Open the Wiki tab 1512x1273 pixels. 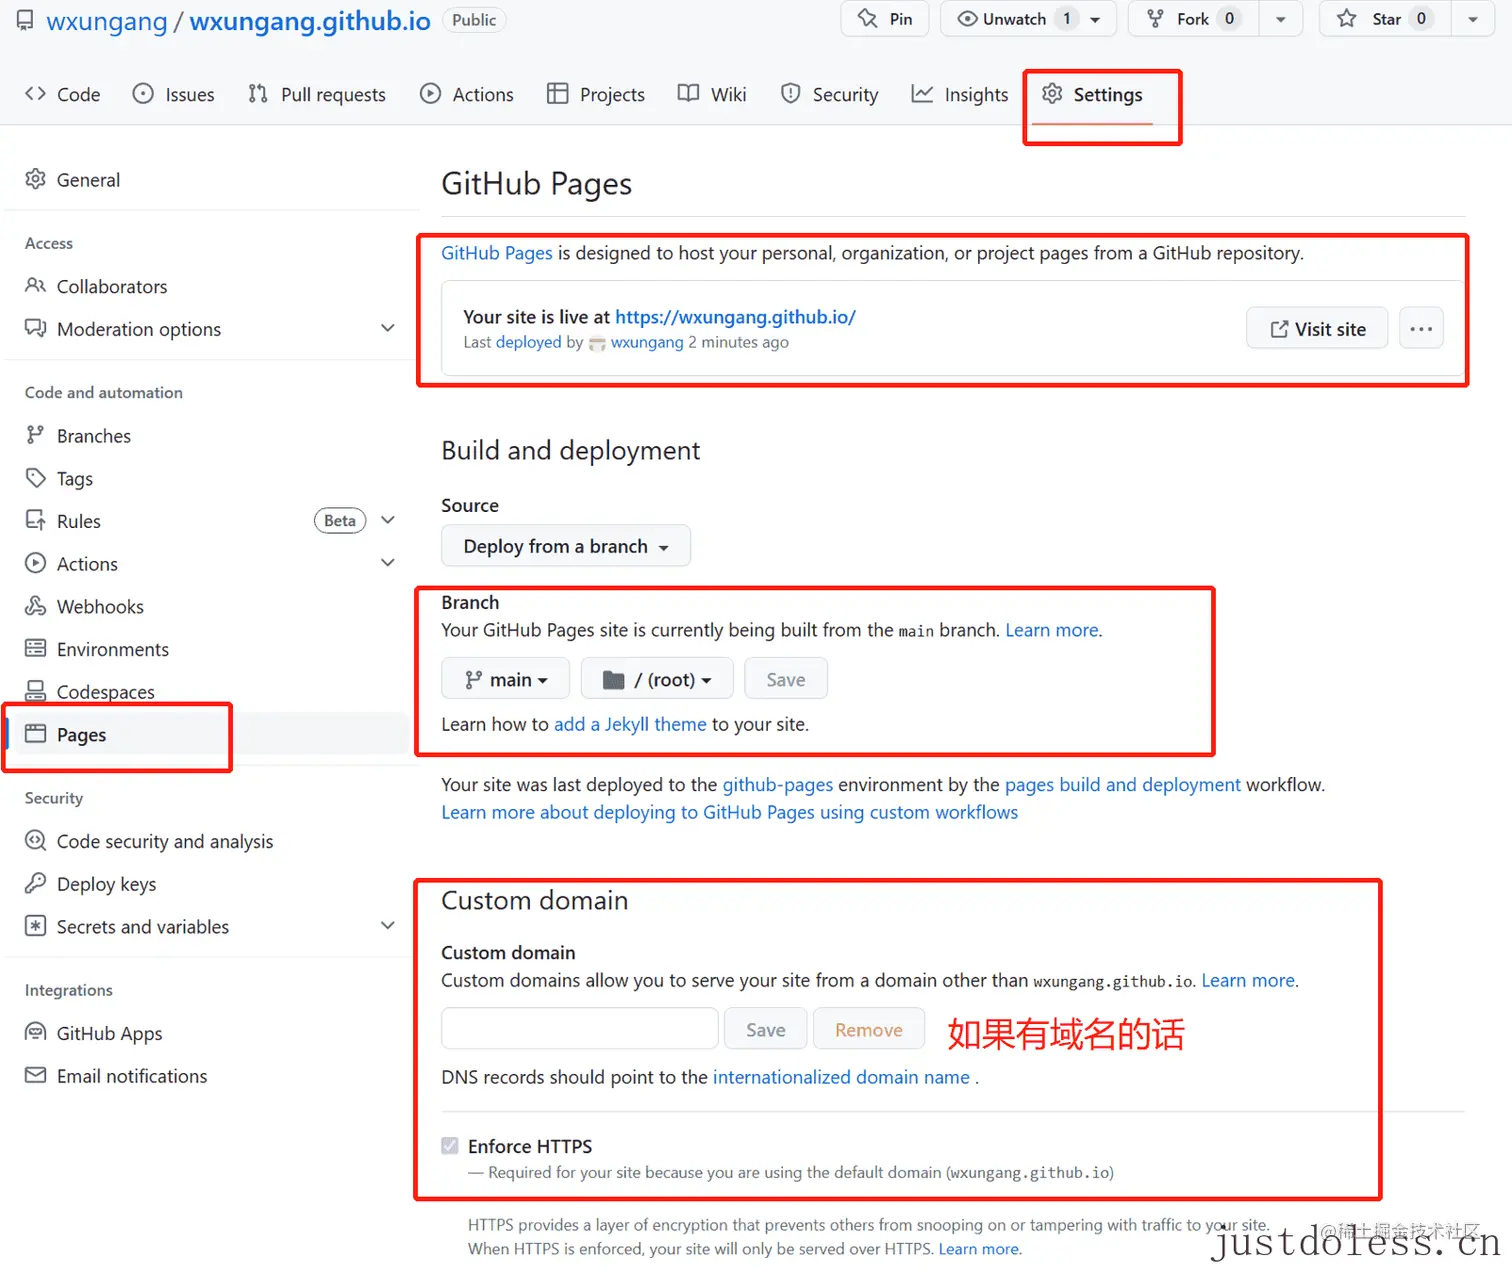tap(712, 94)
